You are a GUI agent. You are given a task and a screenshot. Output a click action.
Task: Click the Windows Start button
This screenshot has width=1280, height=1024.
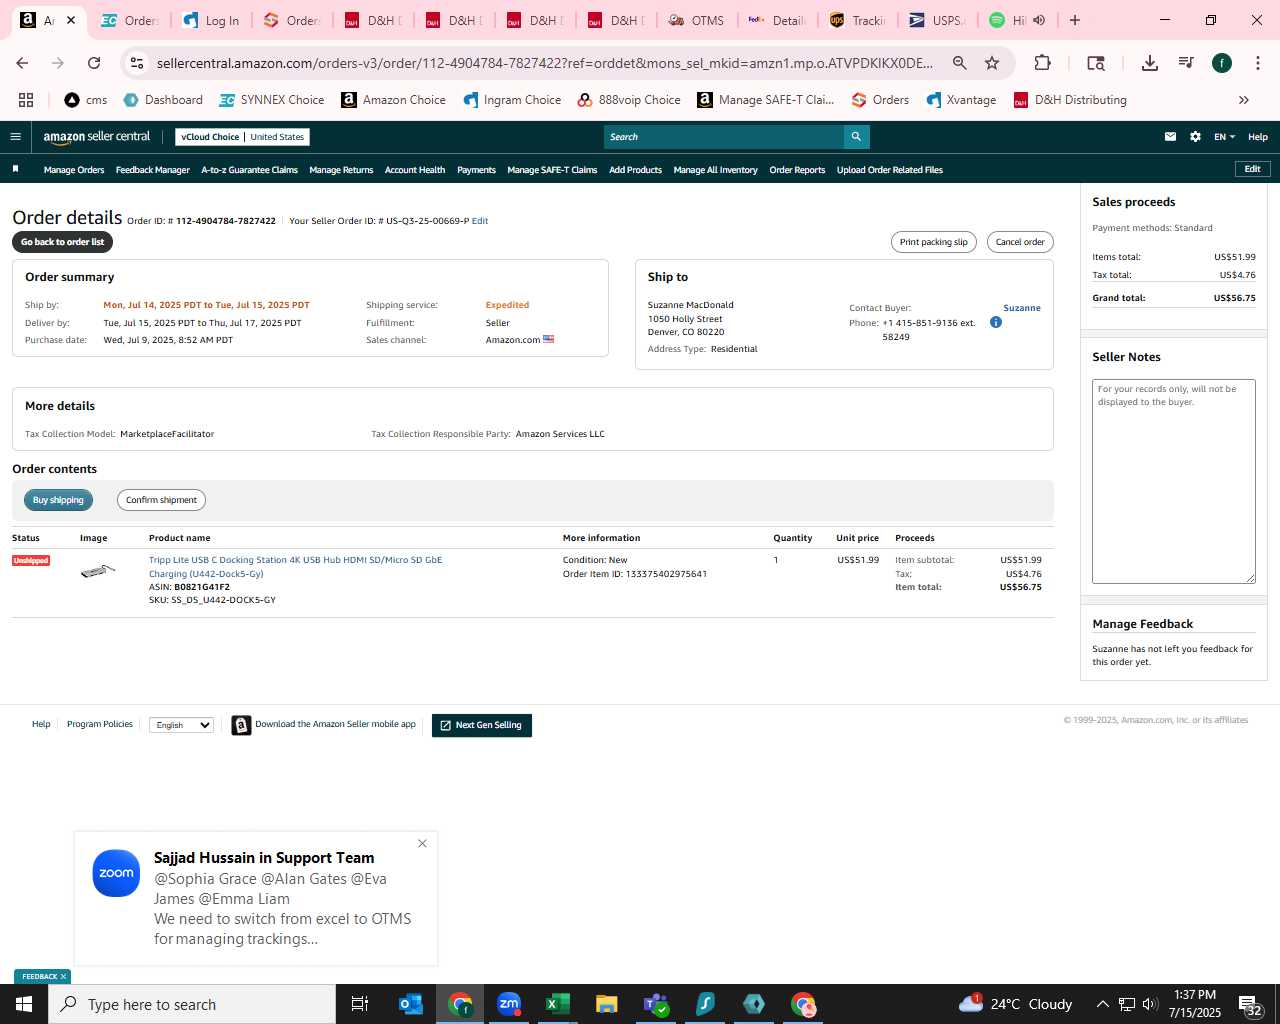pos(24,1004)
